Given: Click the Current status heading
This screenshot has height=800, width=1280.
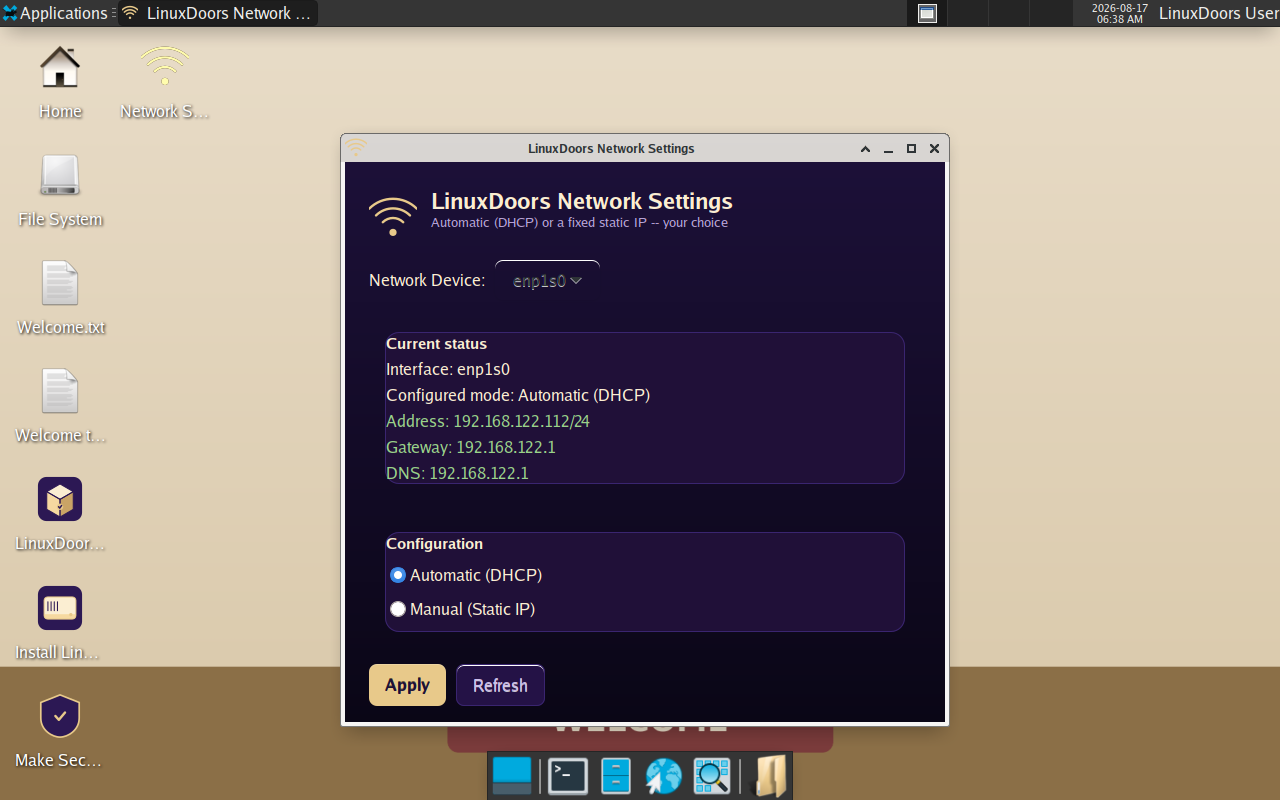Looking at the screenshot, I should [x=437, y=343].
